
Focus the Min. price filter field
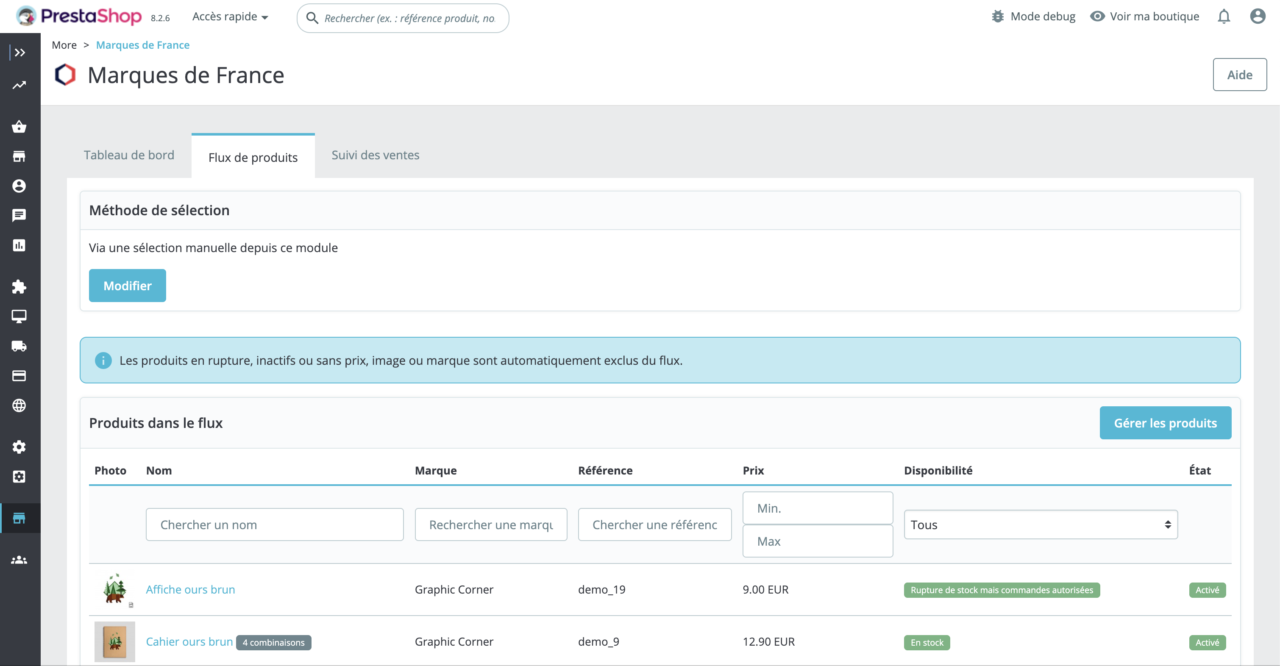click(x=818, y=508)
